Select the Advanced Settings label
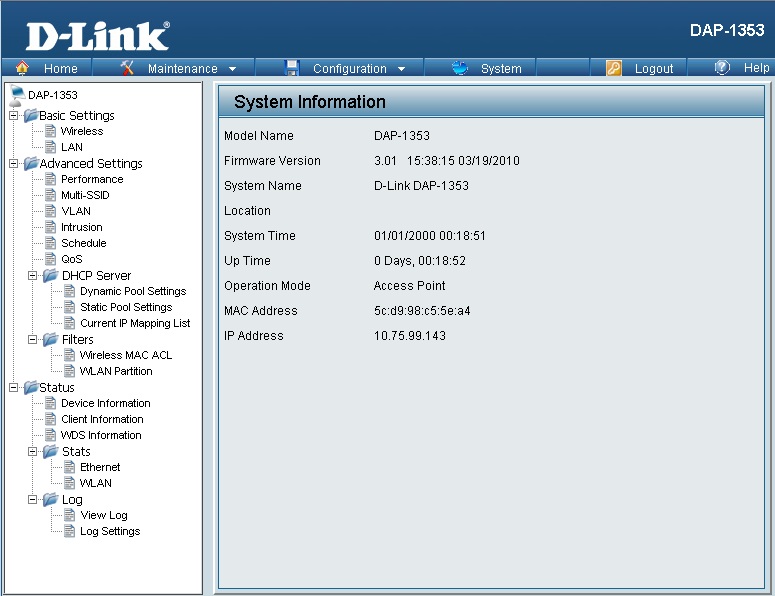Screen dimensions: 775x596 (91, 164)
